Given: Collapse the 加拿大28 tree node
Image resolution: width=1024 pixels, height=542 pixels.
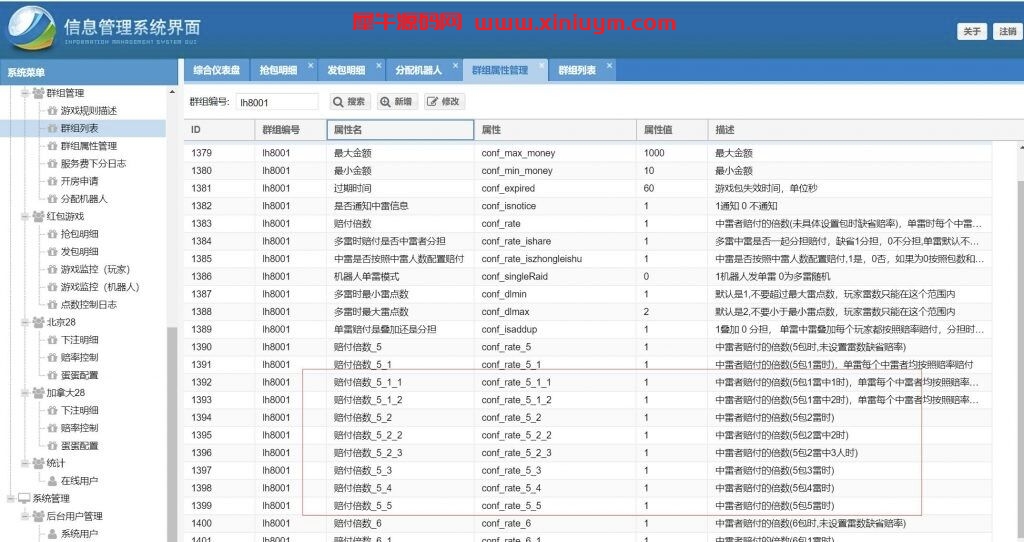Looking at the screenshot, I should pos(24,393).
